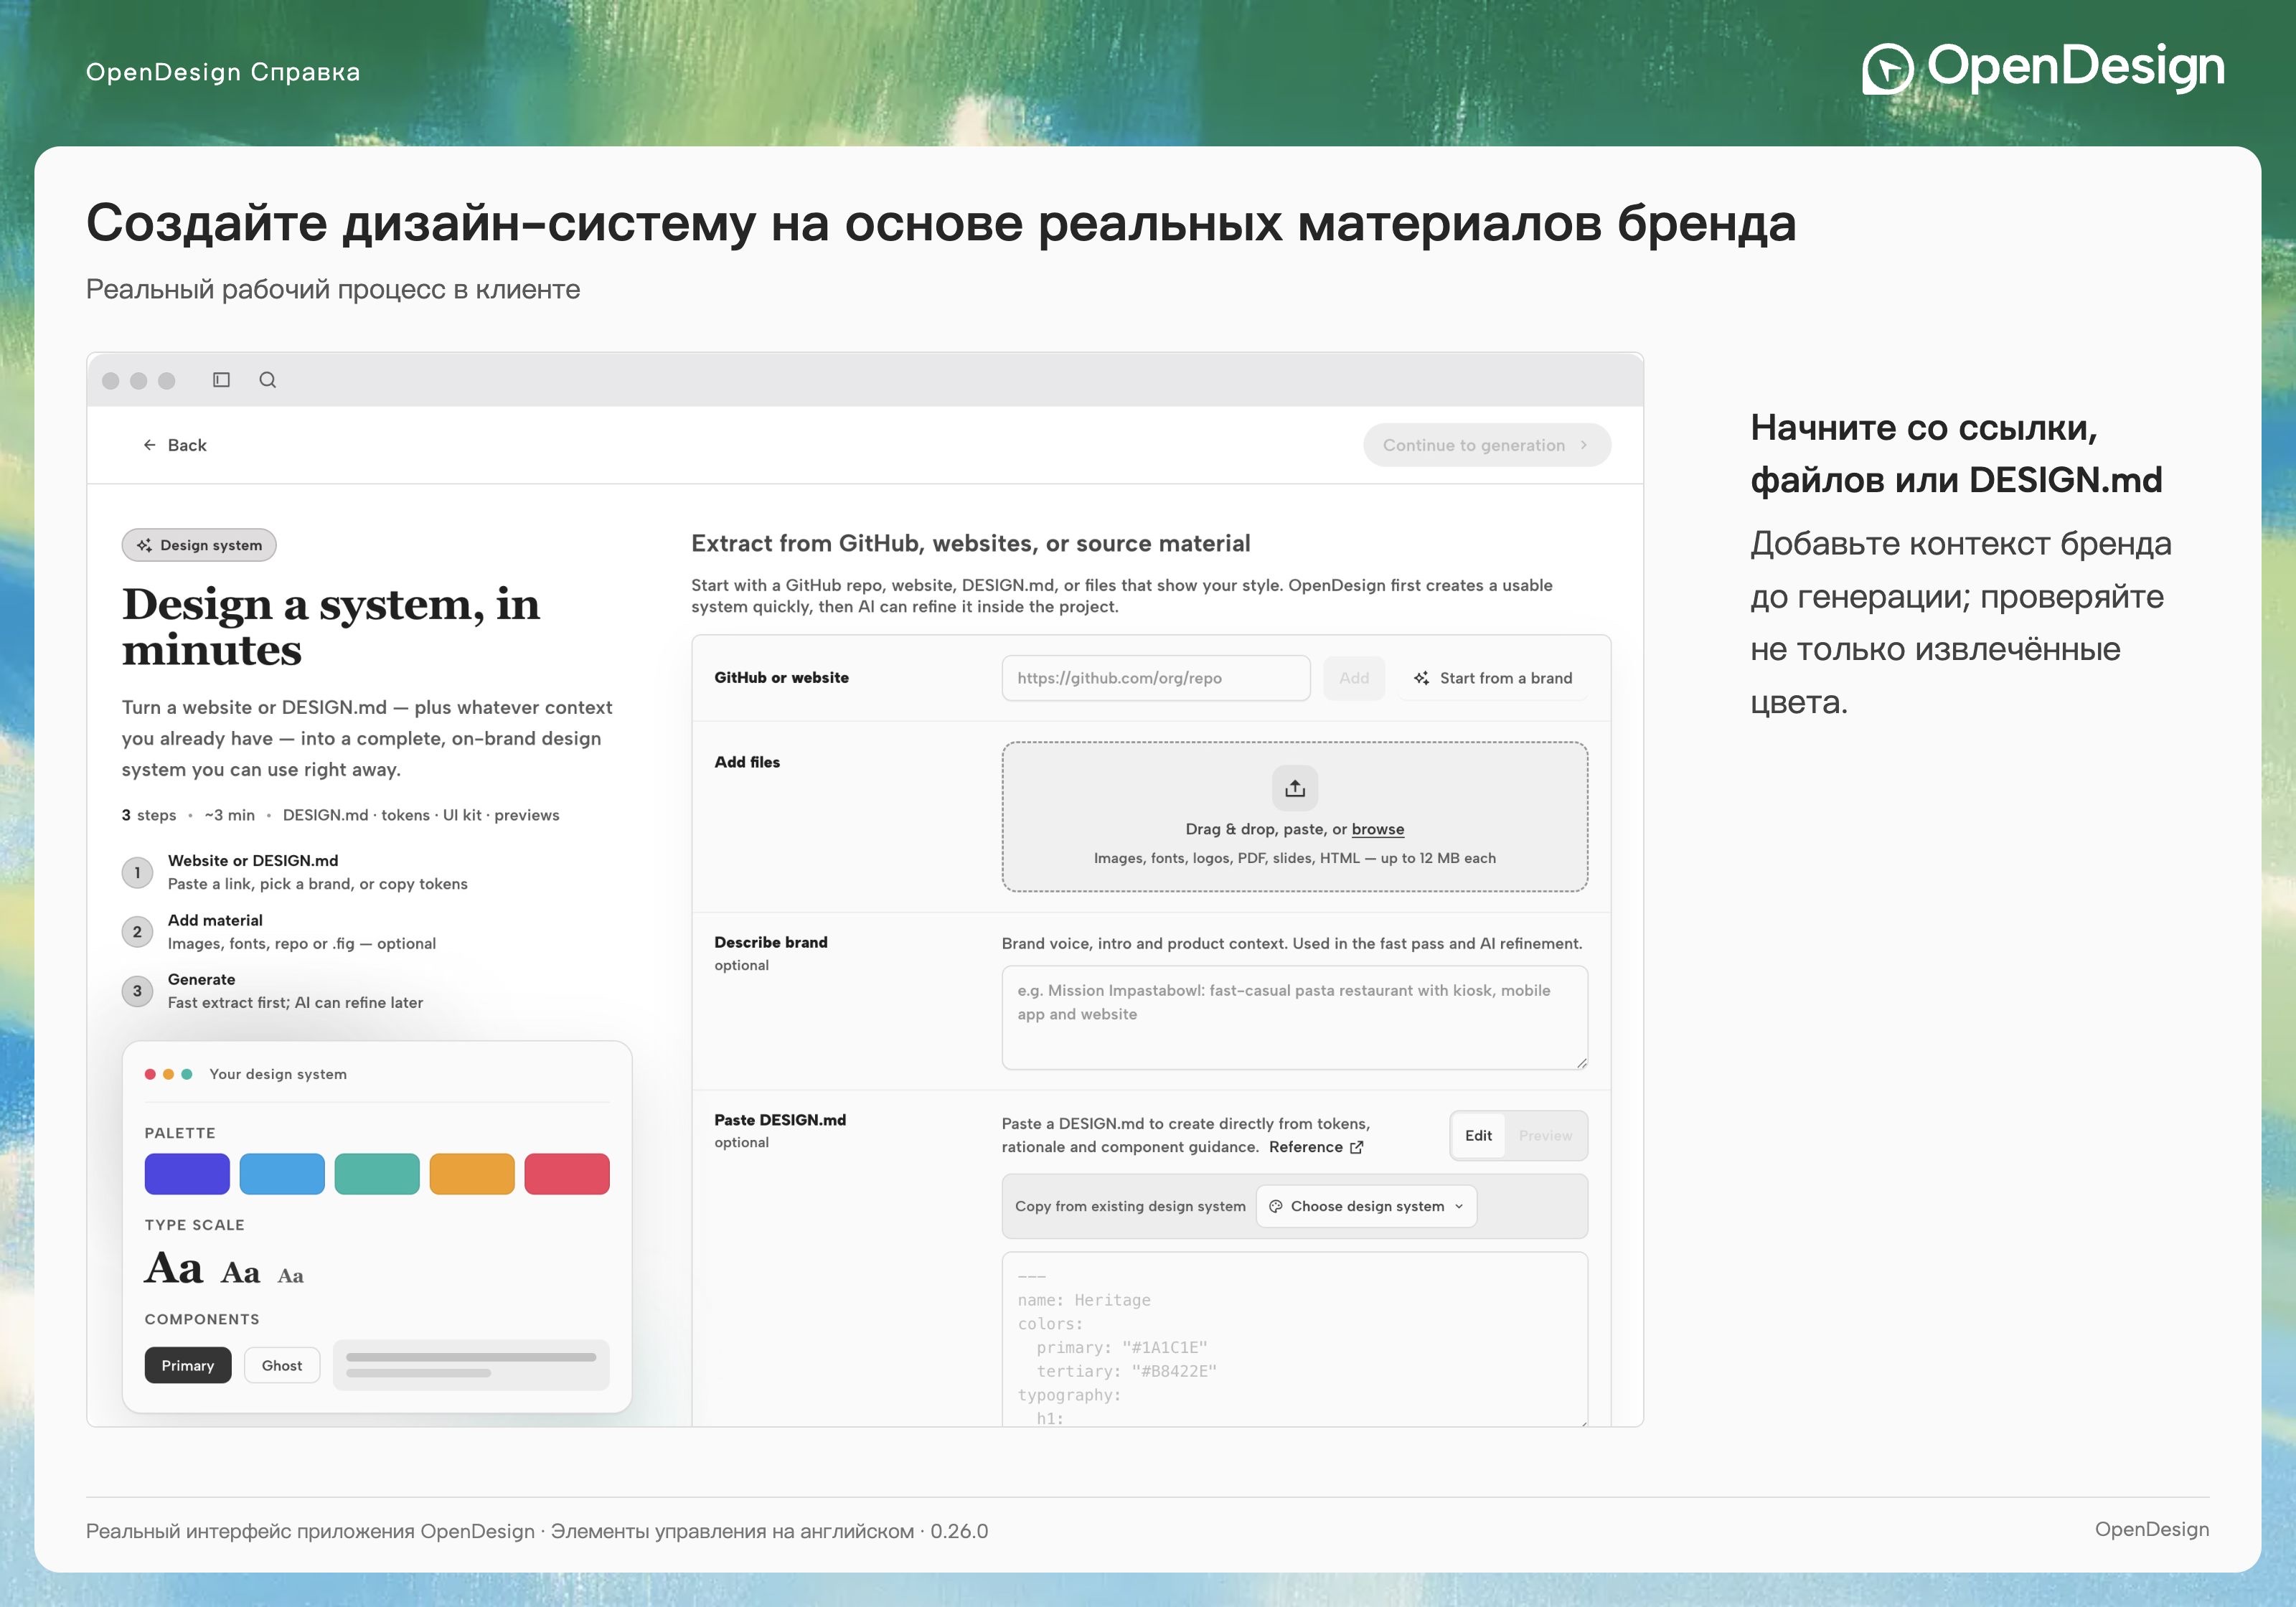Viewport: 2296px width, 1607px height.
Task: Click the 'Paste DESIGN.md' label
Action: click(x=780, y=1120)
